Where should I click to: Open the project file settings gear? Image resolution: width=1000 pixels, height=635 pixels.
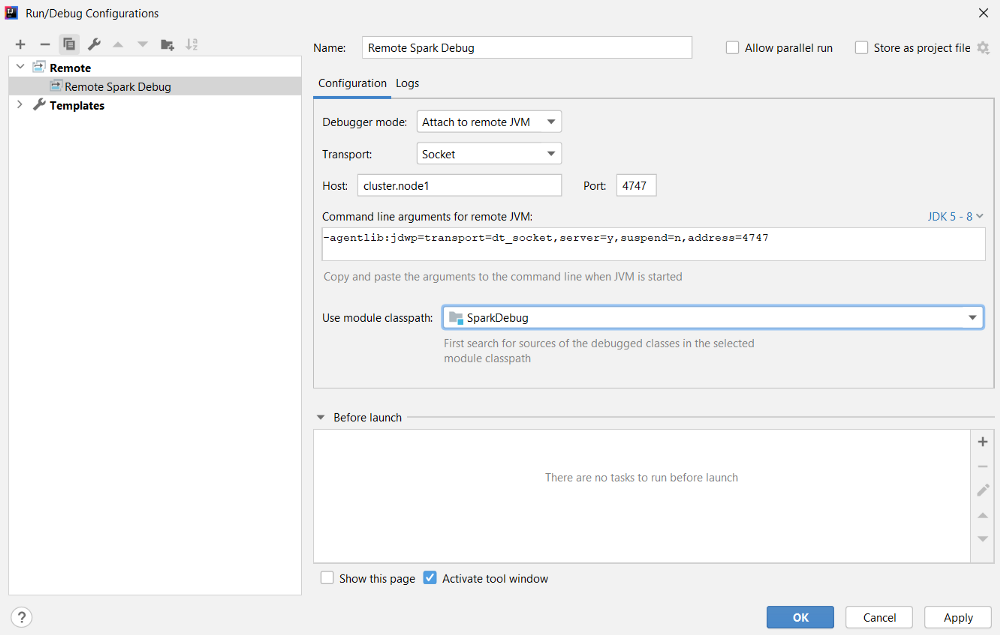983,48
